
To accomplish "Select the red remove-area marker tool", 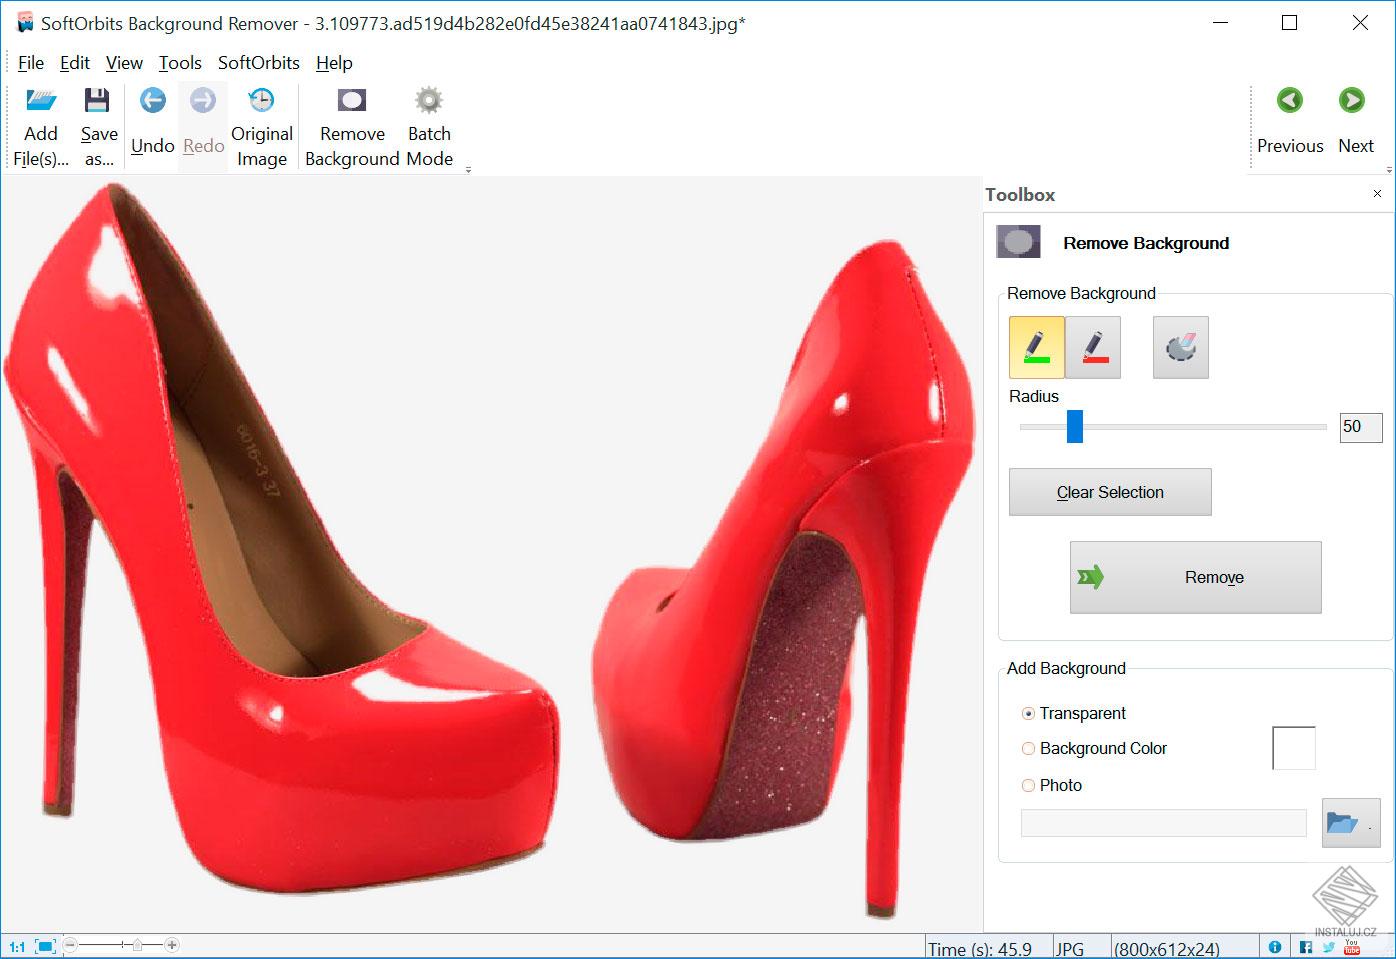I will point(1093,347).
